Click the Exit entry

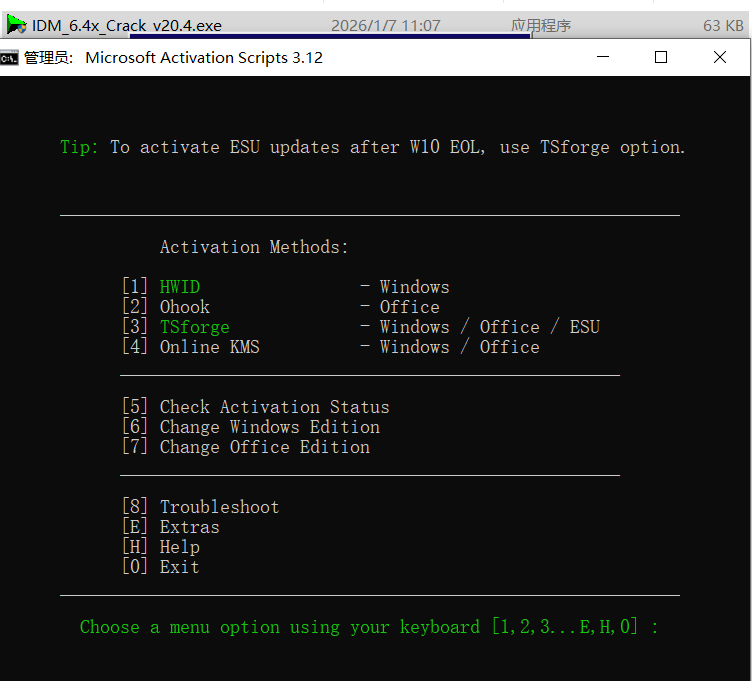tap(180, 567)
